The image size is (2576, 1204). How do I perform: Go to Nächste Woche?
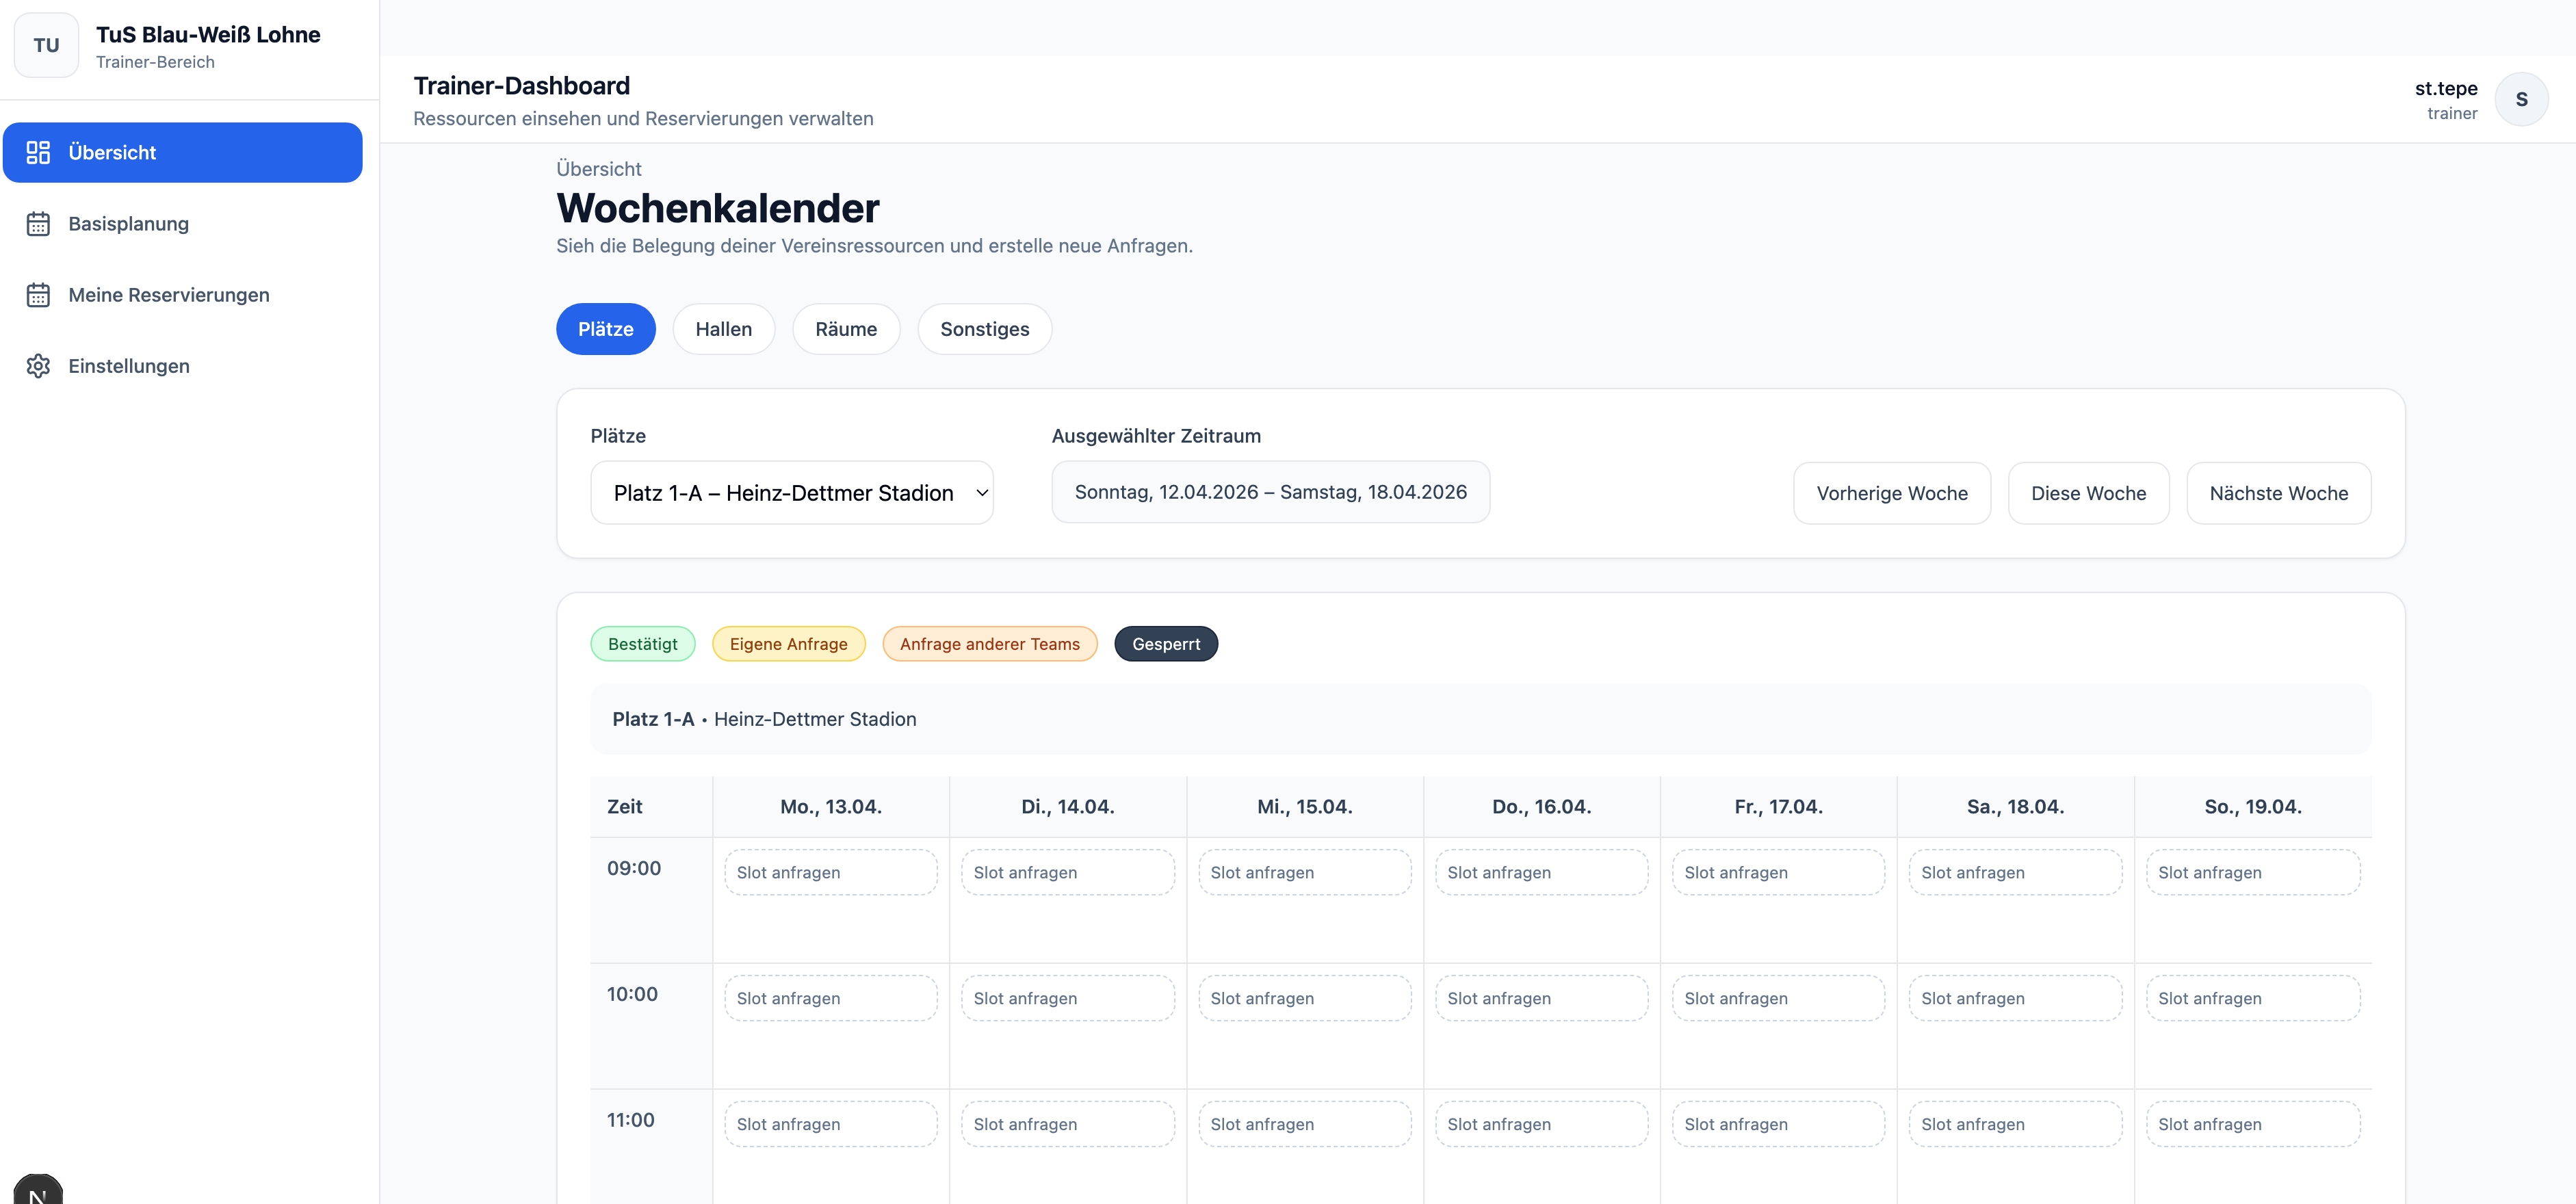coord(2279,493)
